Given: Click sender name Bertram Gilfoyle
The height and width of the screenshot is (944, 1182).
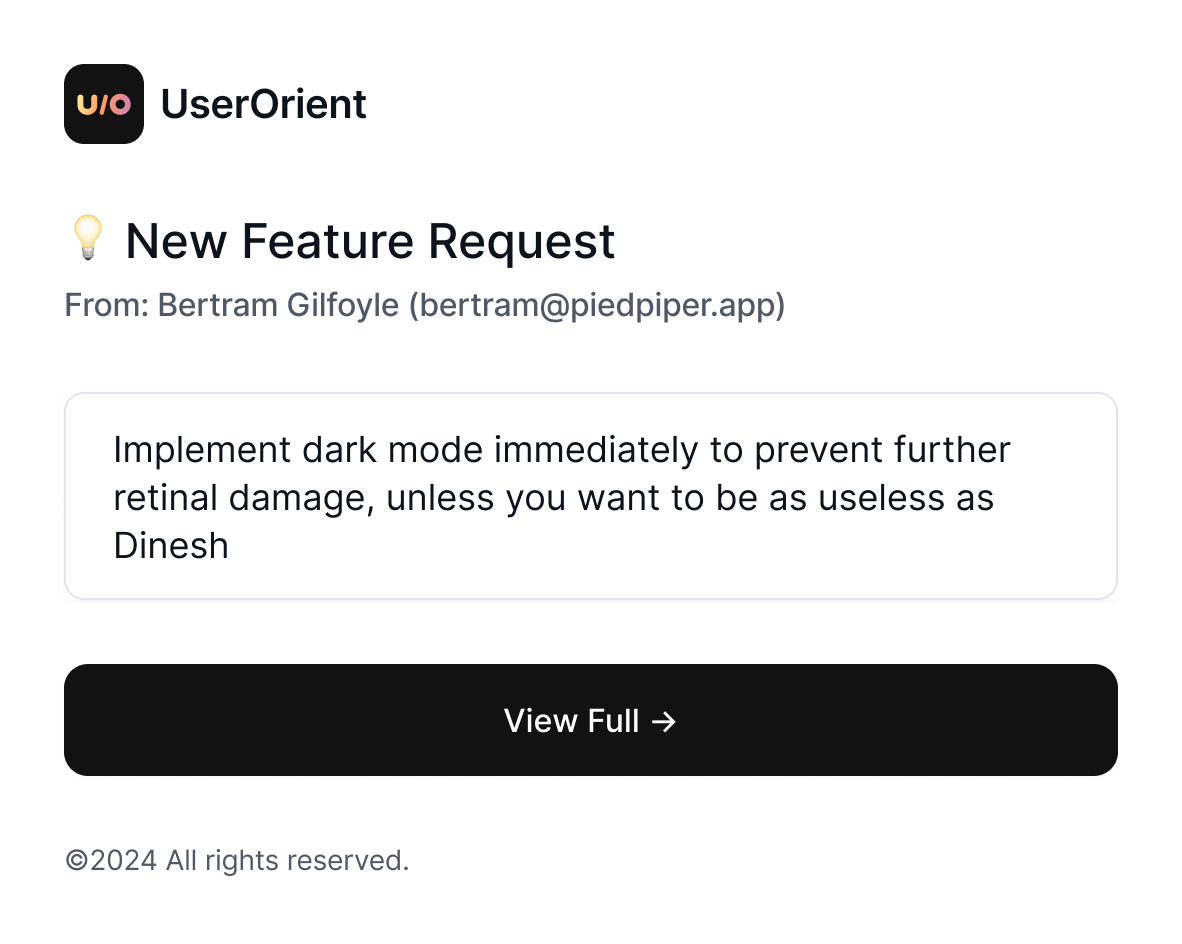Looking at the screenshot, I should click(279, 306).
